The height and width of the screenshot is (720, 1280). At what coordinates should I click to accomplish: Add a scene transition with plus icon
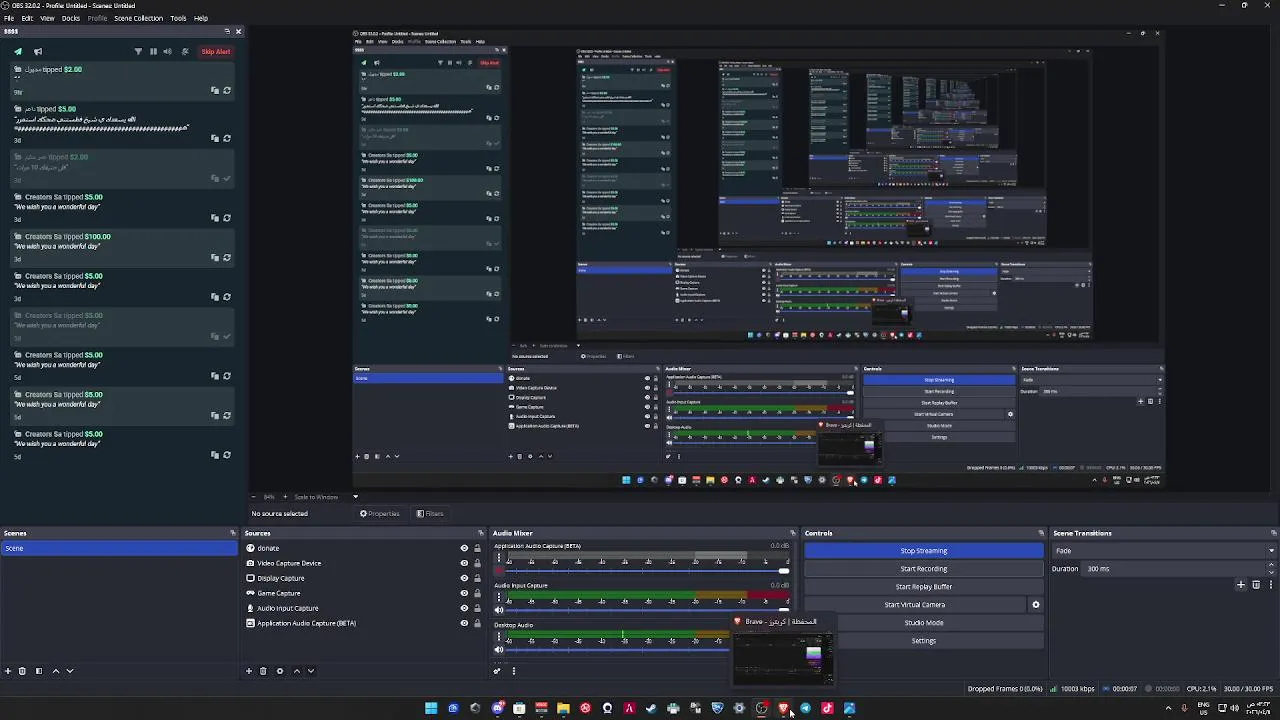coord(1241,585)
